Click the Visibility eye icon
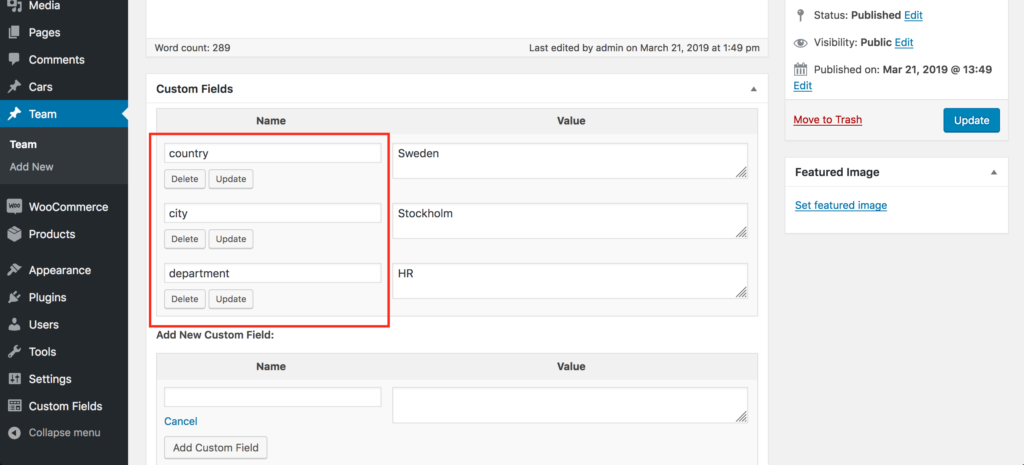The image size is (1024, 465). pyautogui.click(x=800, y=42)
